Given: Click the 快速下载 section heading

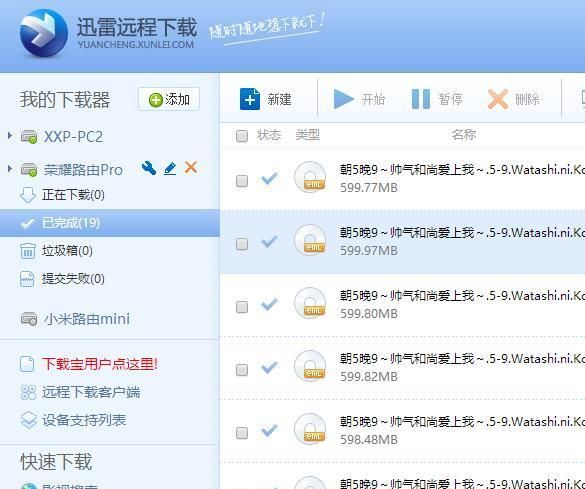Looking at the screenshot, I should coord(56,462).
